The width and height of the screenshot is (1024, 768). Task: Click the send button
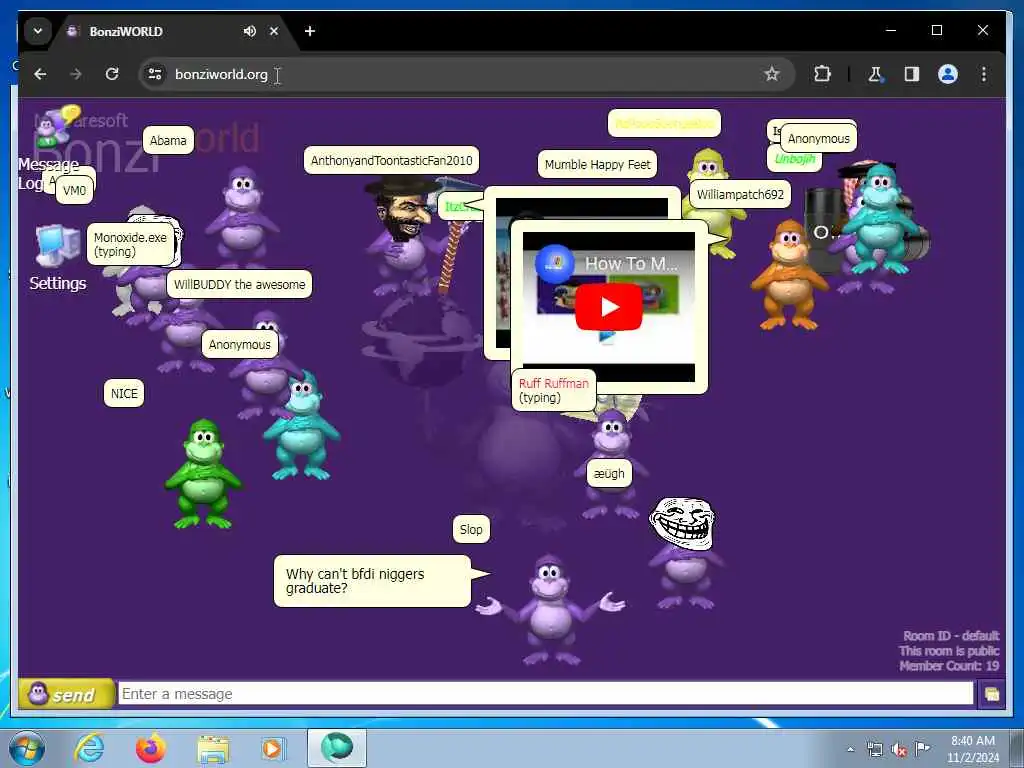point(66,694)
